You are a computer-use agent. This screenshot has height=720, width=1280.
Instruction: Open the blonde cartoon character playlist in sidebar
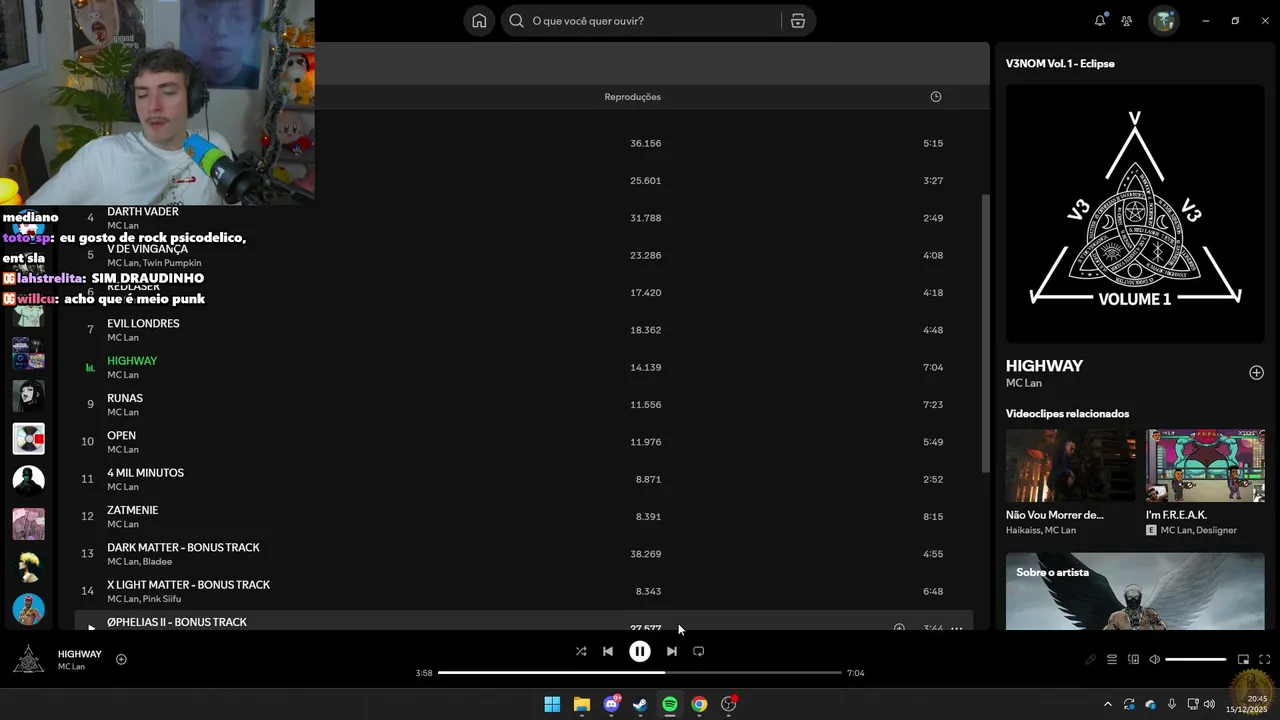[28, 566]
